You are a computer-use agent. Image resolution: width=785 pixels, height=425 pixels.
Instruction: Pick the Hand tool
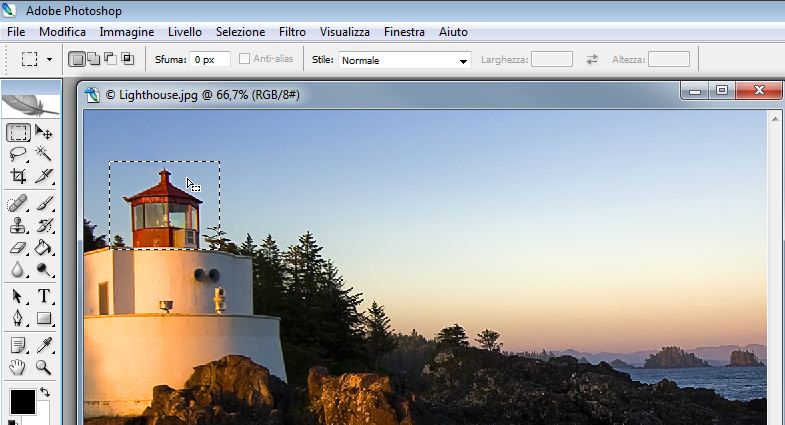(x=18, y=367)
